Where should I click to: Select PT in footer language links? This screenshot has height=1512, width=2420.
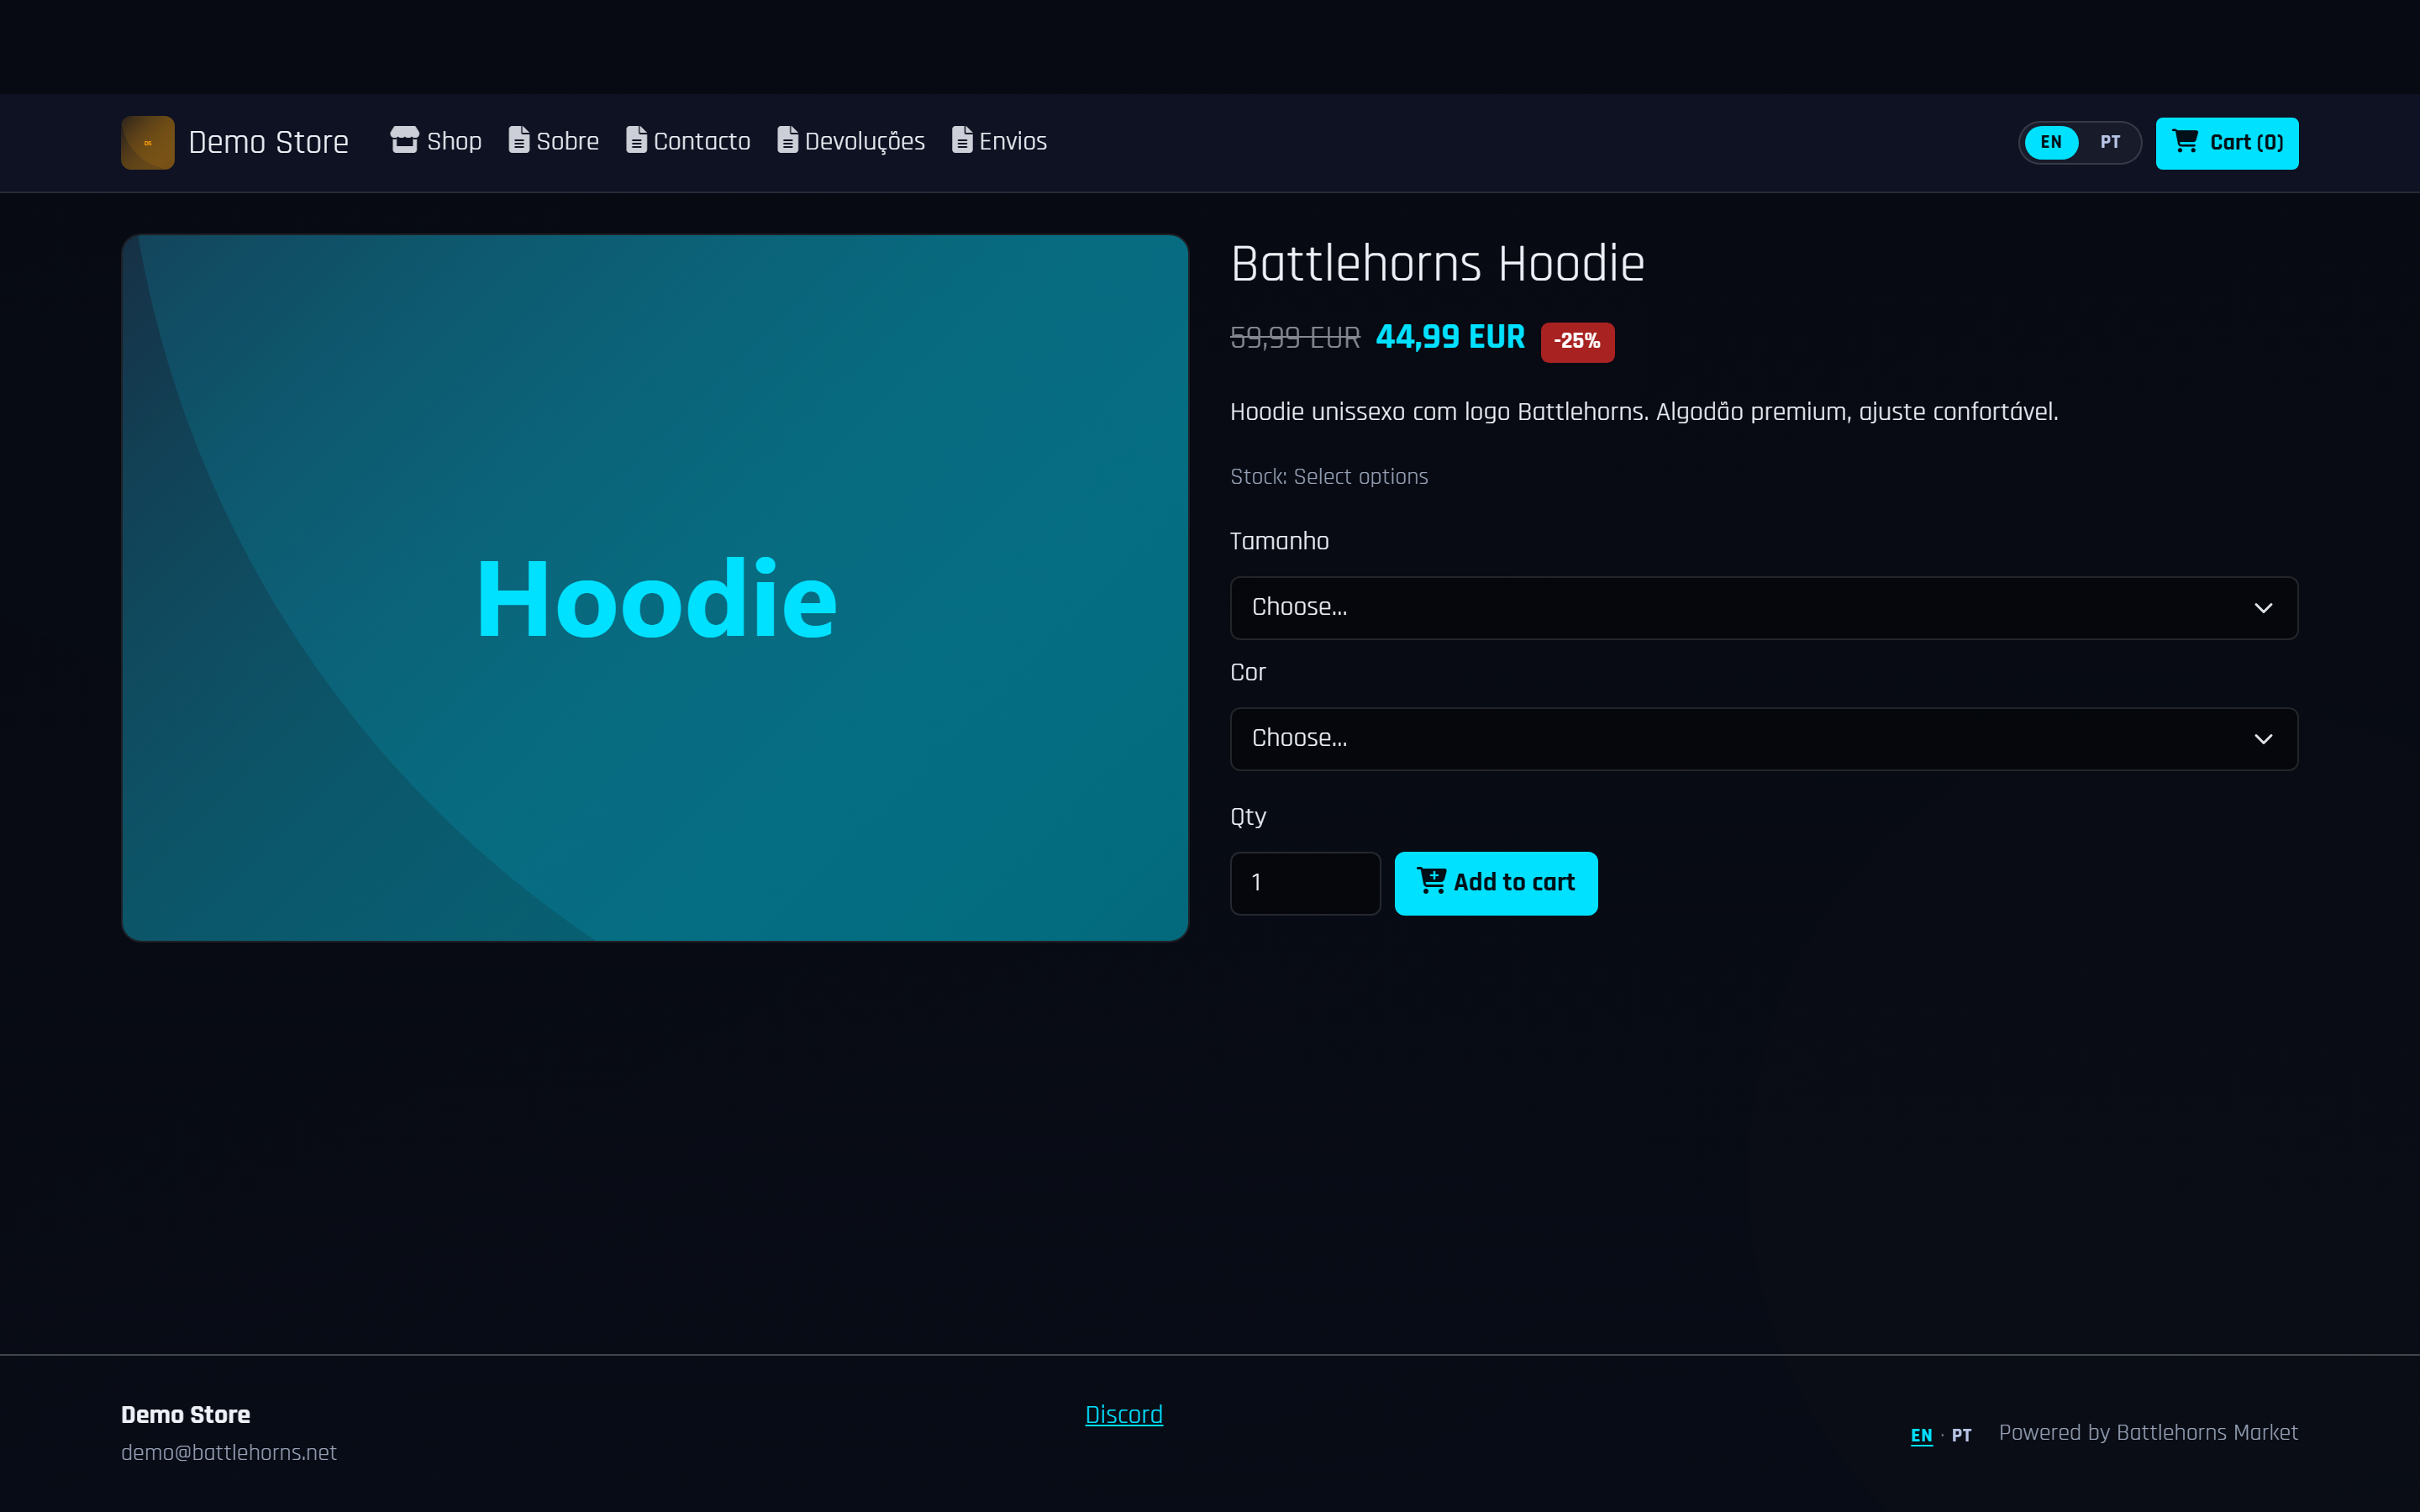[1960, 1435]
